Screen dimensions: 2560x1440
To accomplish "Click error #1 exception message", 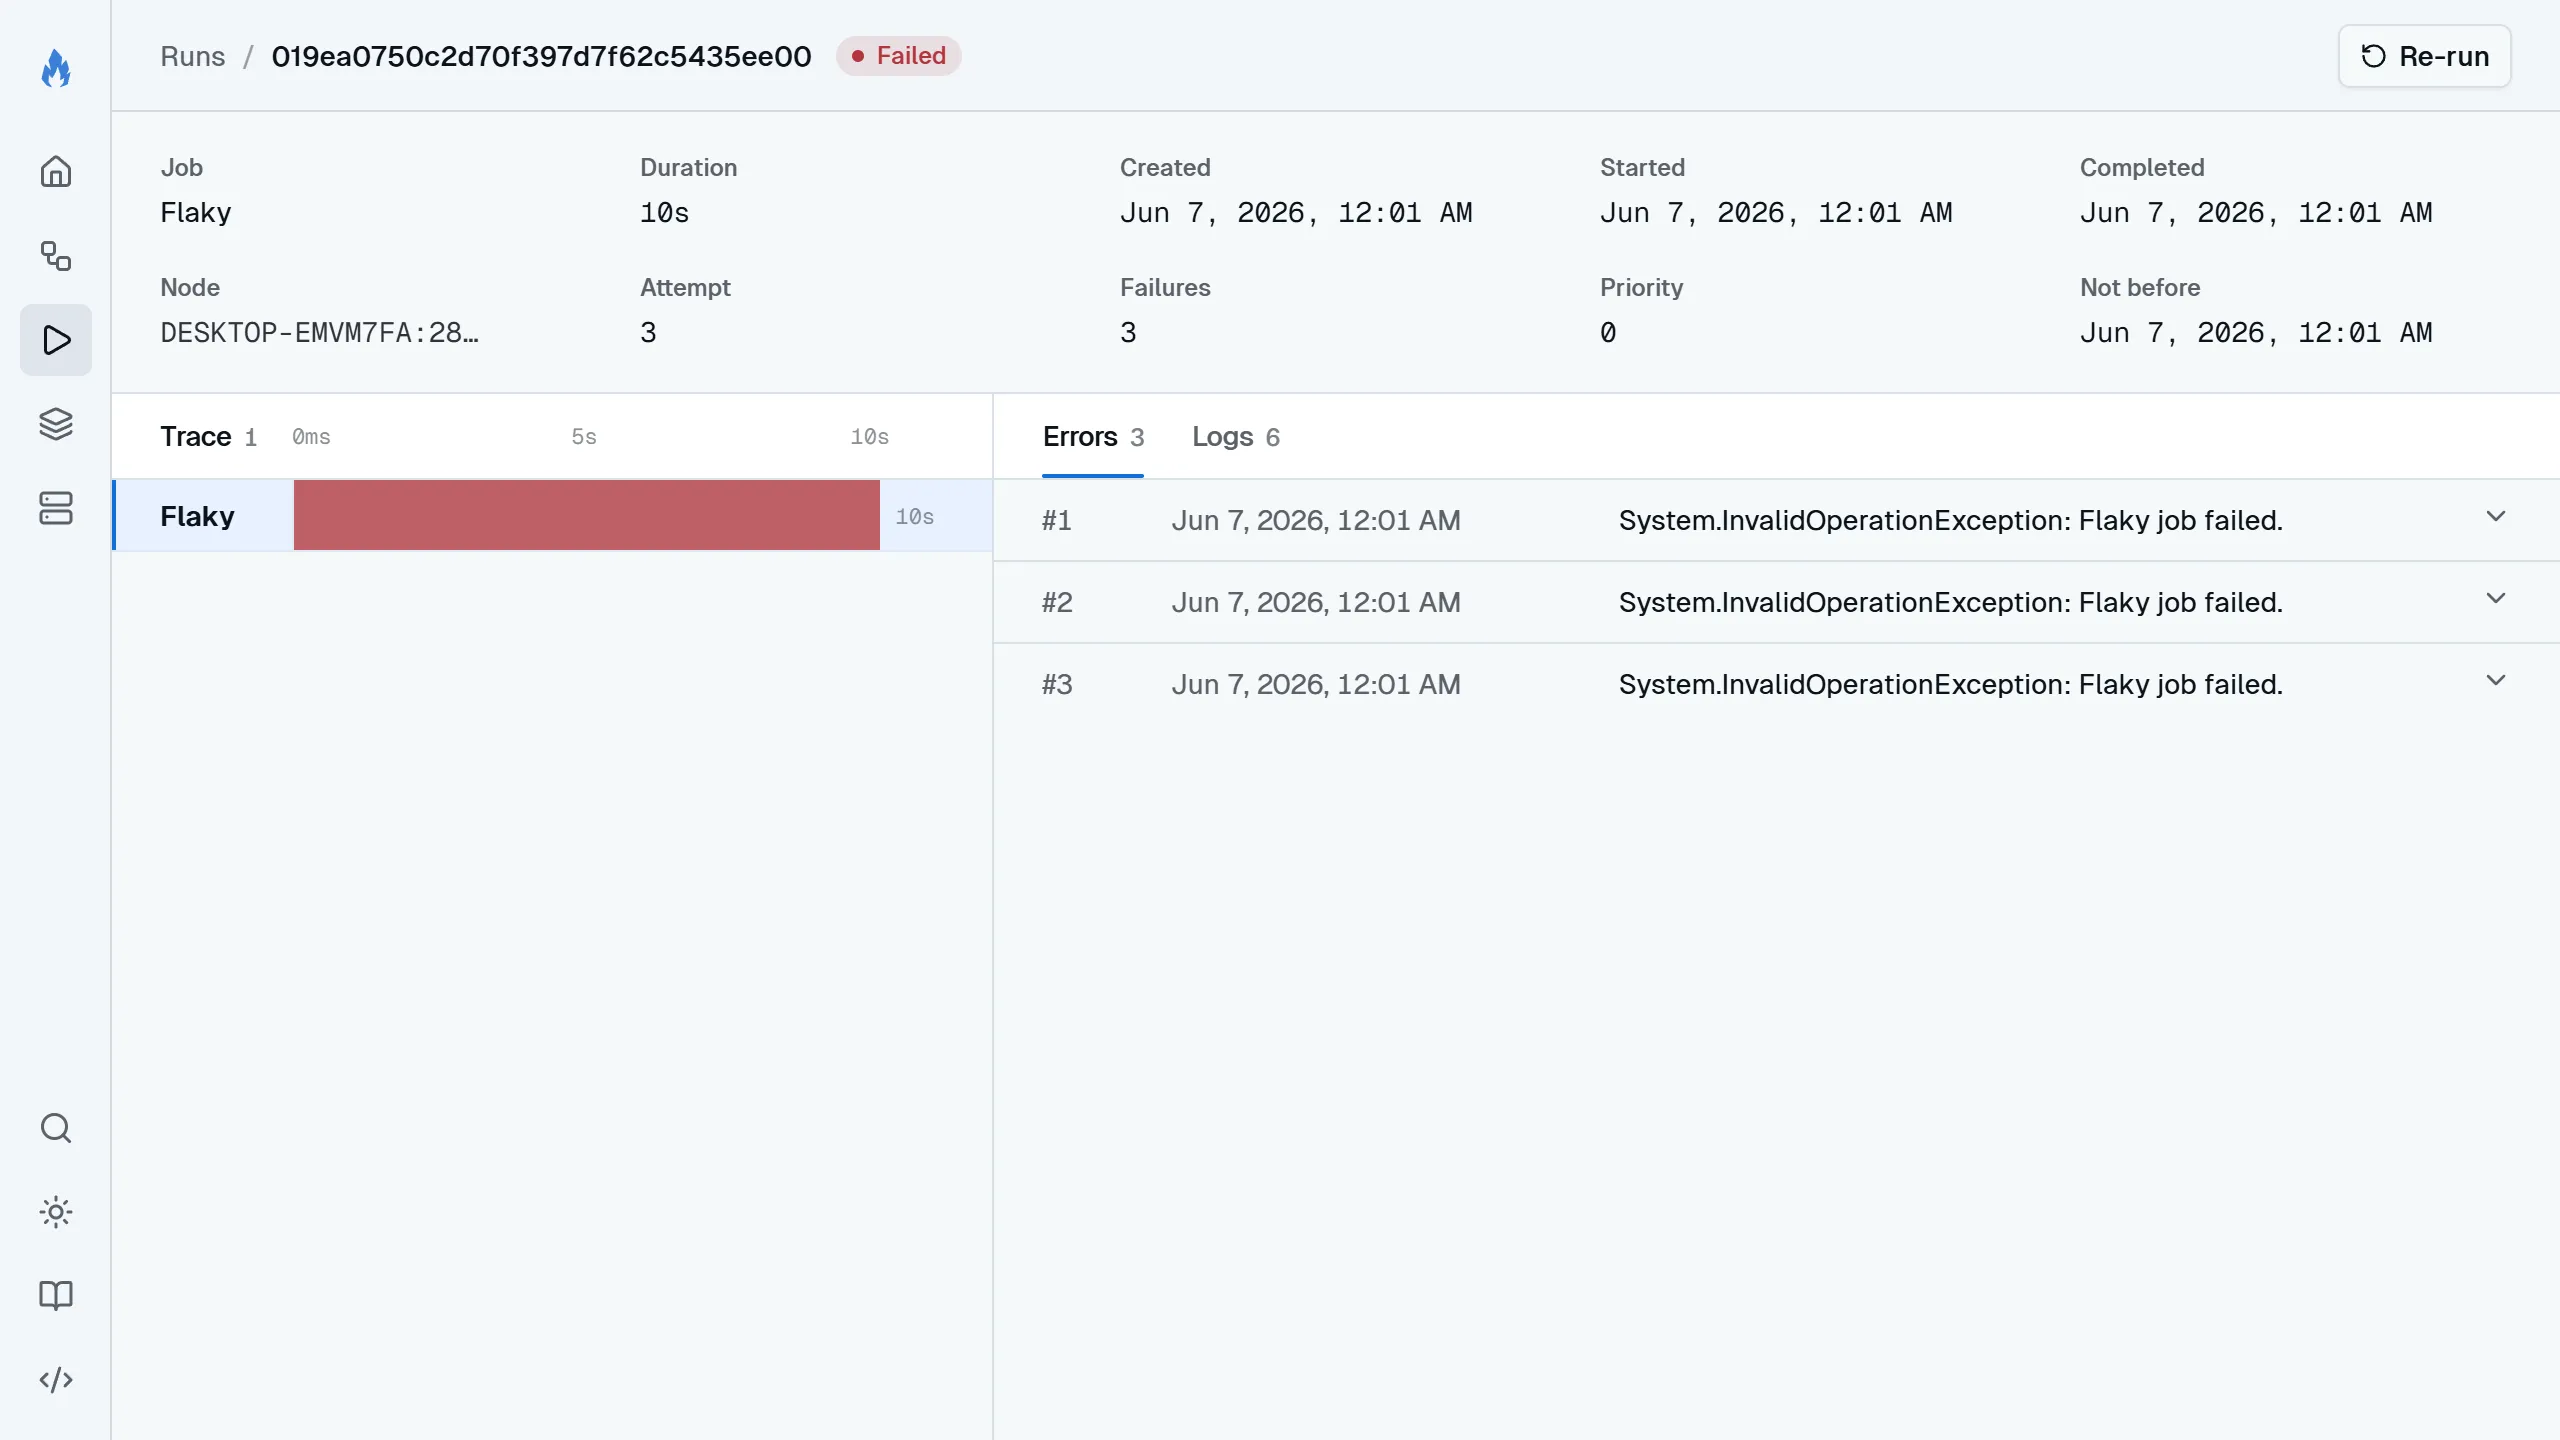I will pyautogui.click(x=1951, y=521).
